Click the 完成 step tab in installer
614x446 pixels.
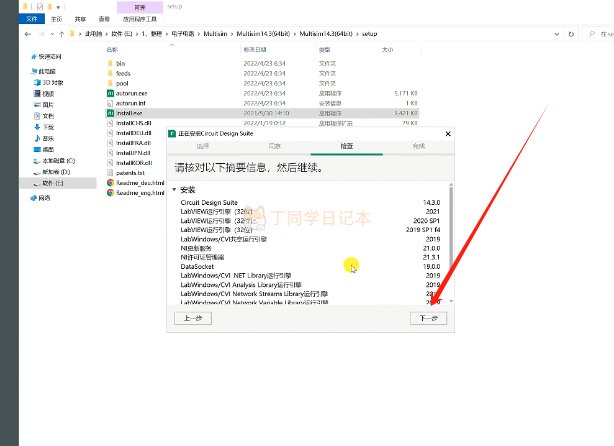tap(419, 146)
